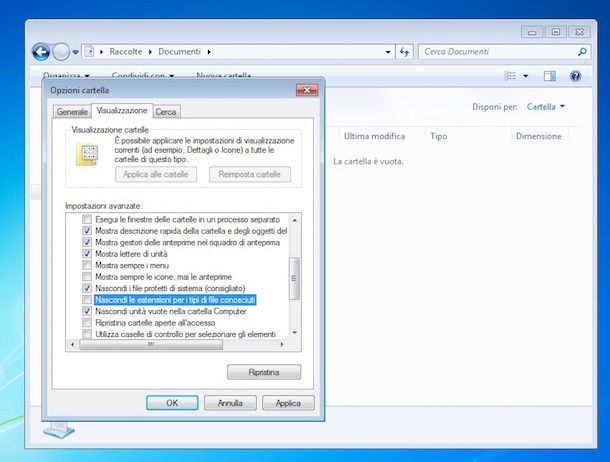Screen dimensions: 610x462
Task: Click the Ripristina button
Action: (x=264, y=372)
